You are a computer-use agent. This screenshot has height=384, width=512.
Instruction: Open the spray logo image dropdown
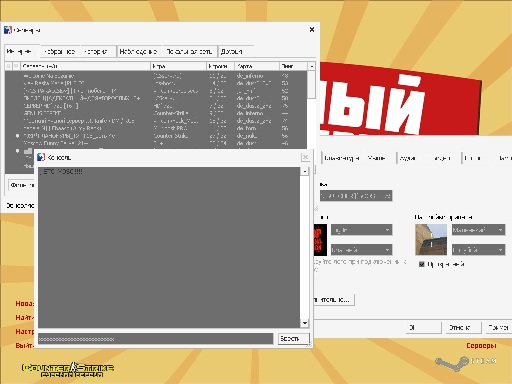click(362, 230)
